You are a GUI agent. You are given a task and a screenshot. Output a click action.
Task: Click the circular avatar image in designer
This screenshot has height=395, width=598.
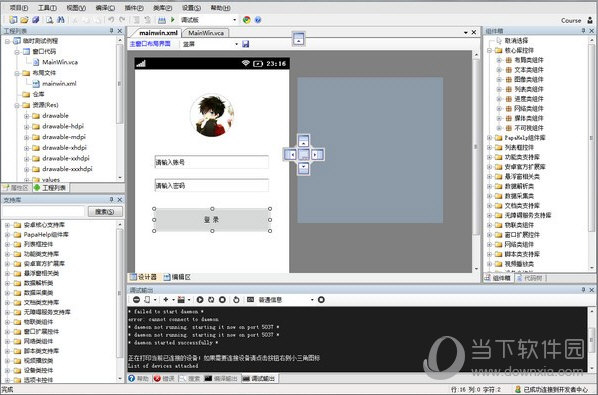[x=212, y=116]
